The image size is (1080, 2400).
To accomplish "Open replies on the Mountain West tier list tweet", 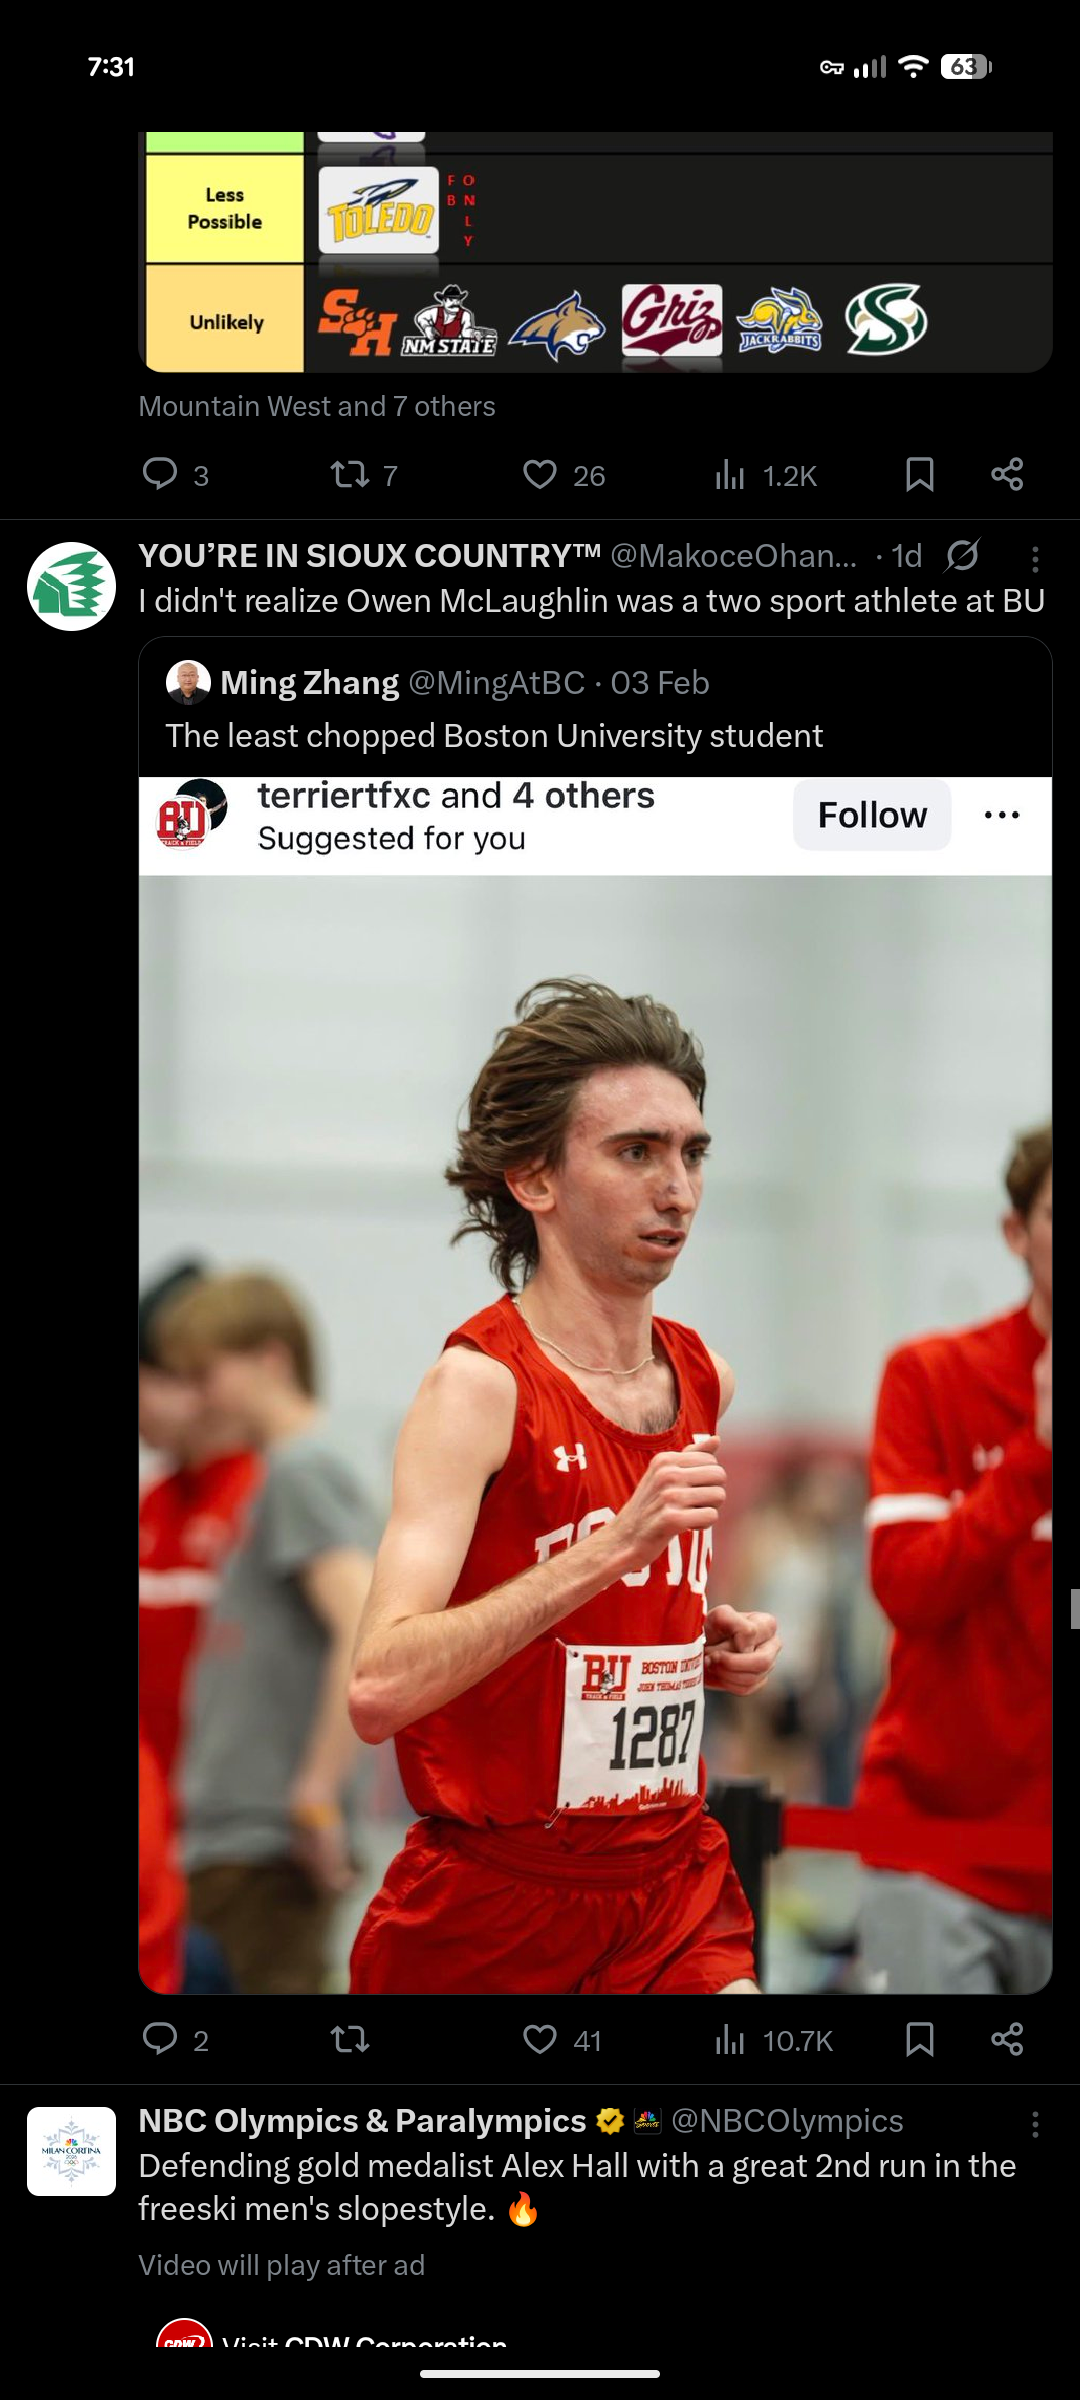I will coord(175,475).
